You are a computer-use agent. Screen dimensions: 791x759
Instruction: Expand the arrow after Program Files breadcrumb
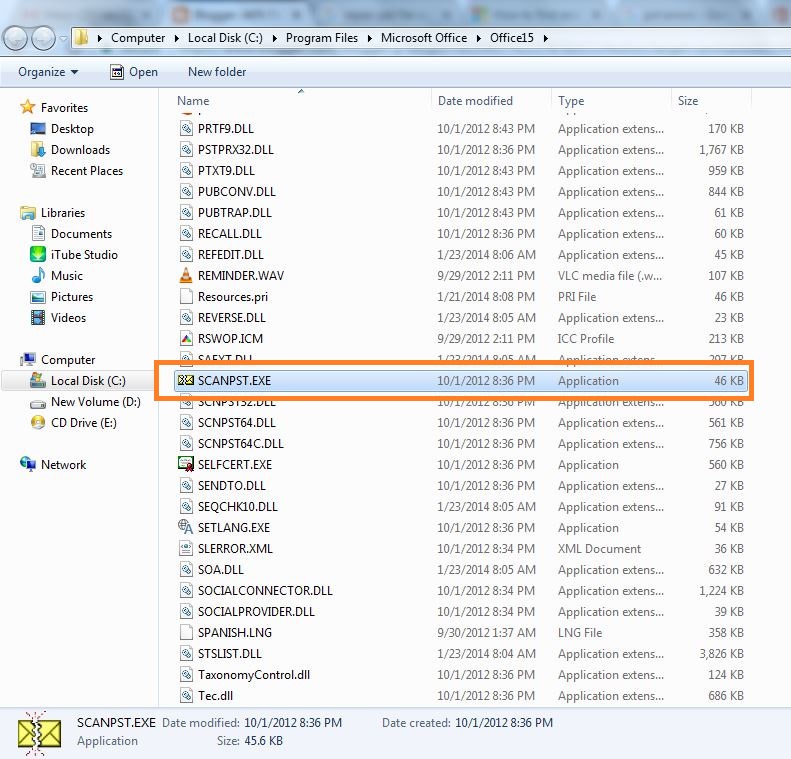[370, 38]
